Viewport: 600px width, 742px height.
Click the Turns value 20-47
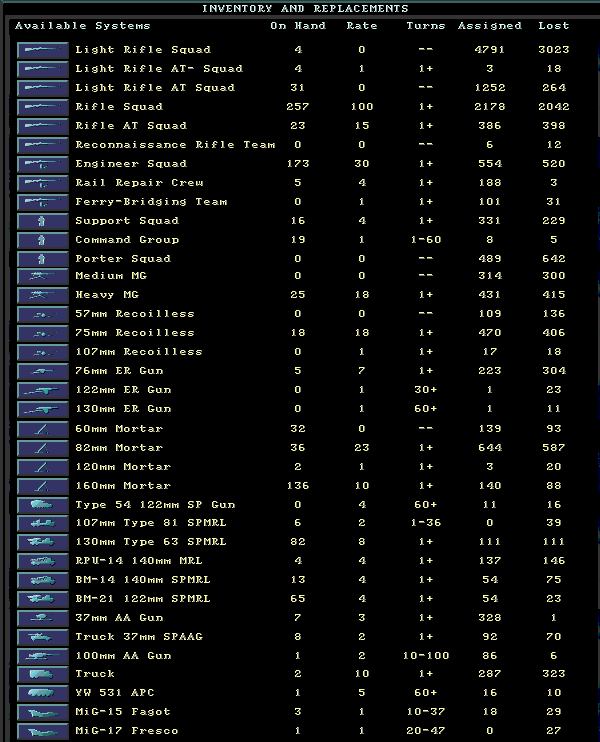click(426, 731)
